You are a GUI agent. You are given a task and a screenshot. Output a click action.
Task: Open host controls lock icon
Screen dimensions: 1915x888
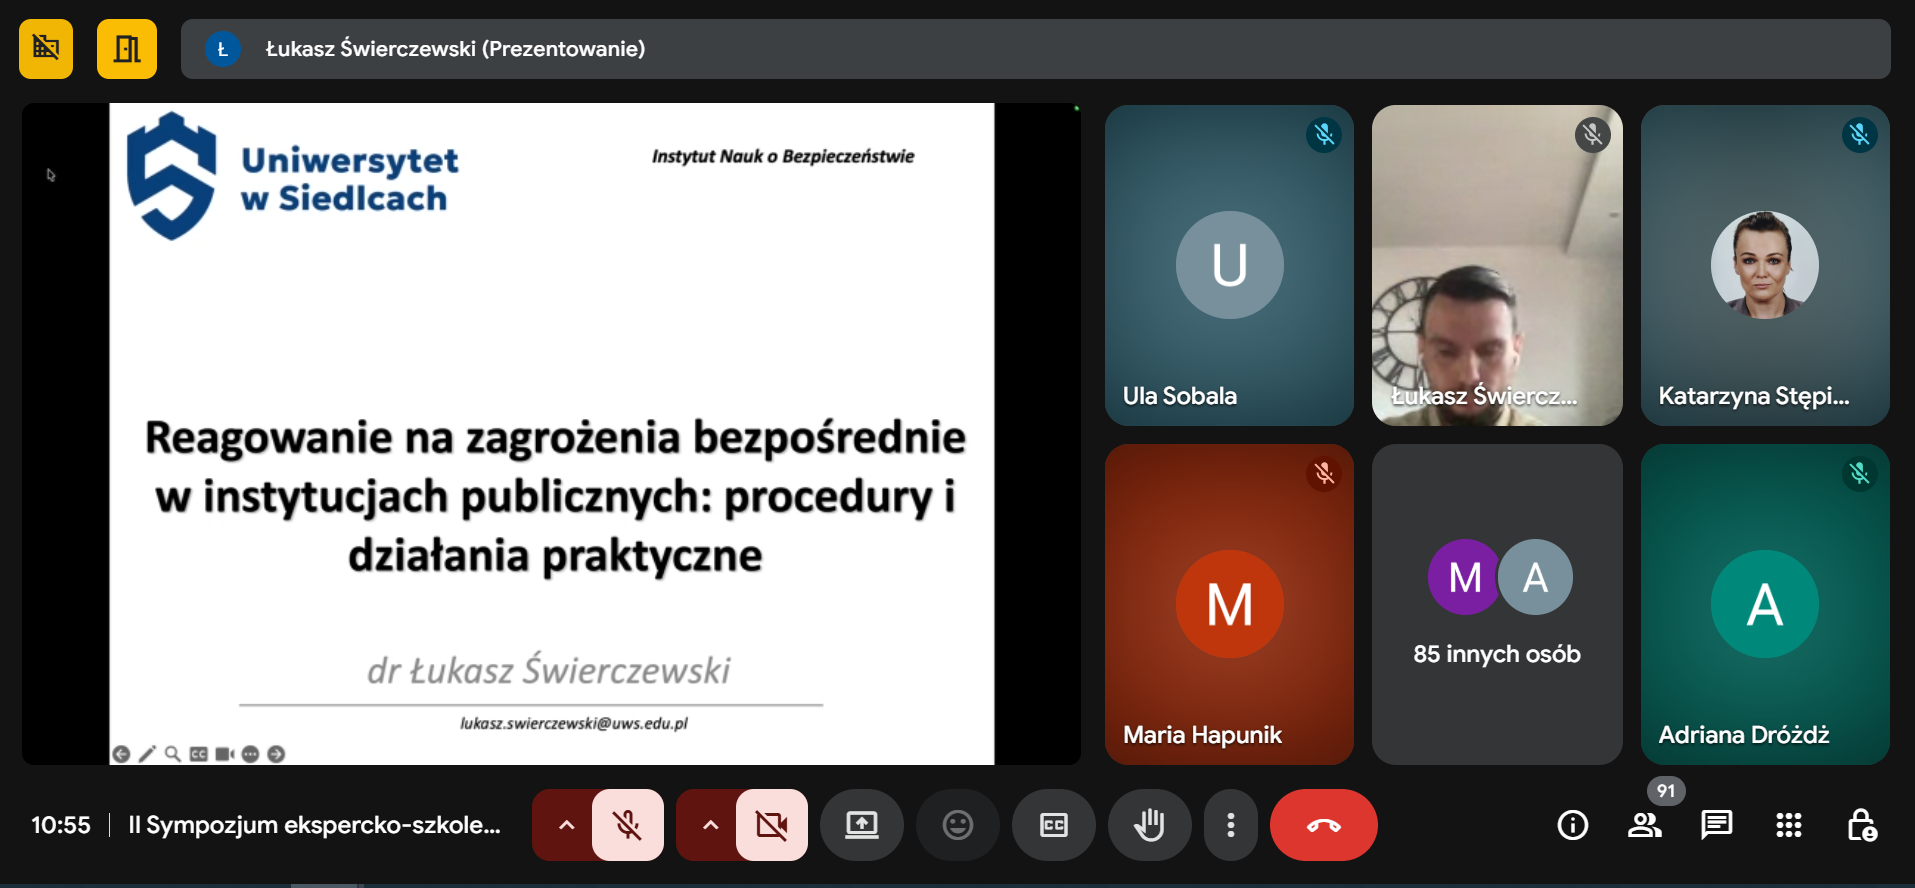point(1860,825)
